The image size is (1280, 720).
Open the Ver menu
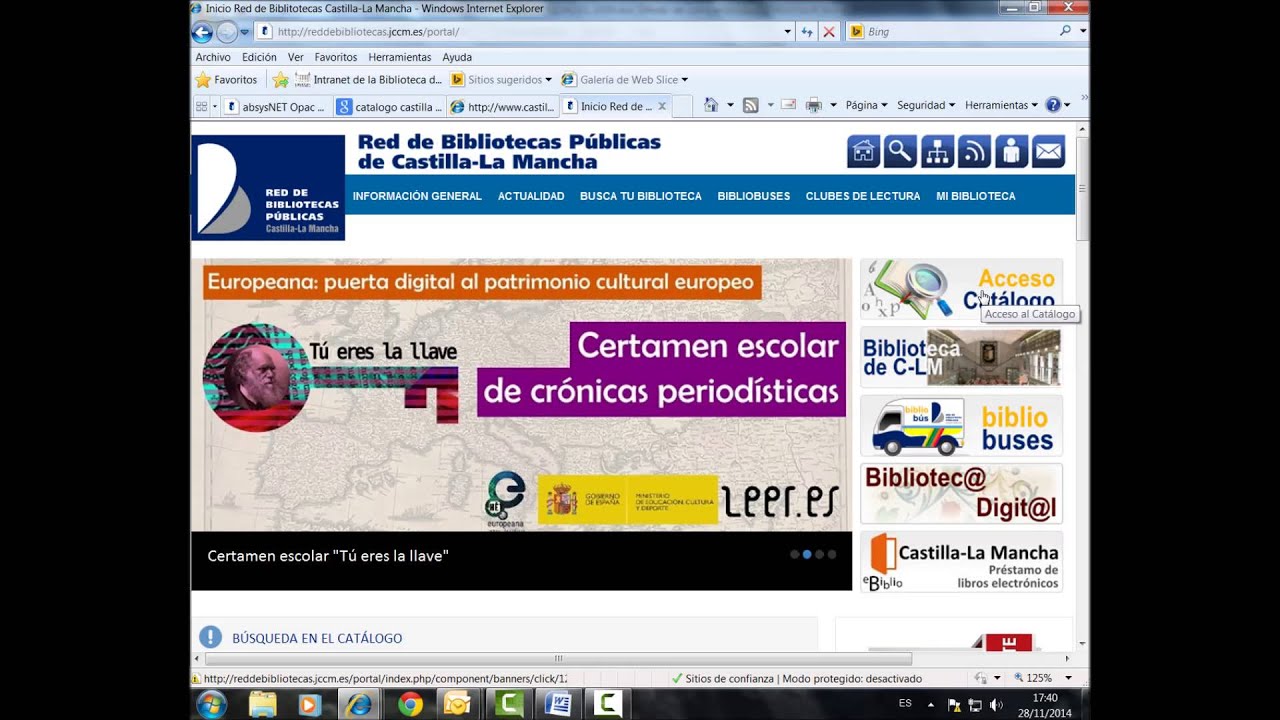(x=295, y=57)
